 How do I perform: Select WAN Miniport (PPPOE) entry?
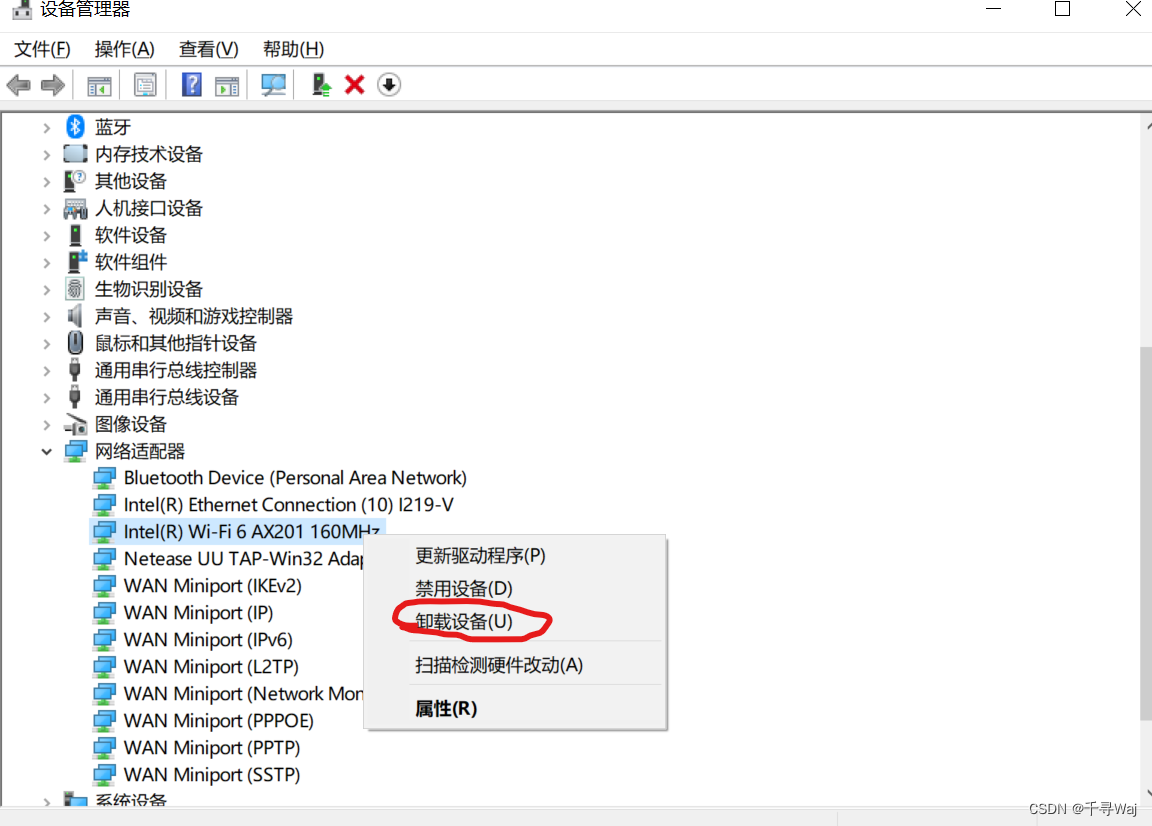218,721
